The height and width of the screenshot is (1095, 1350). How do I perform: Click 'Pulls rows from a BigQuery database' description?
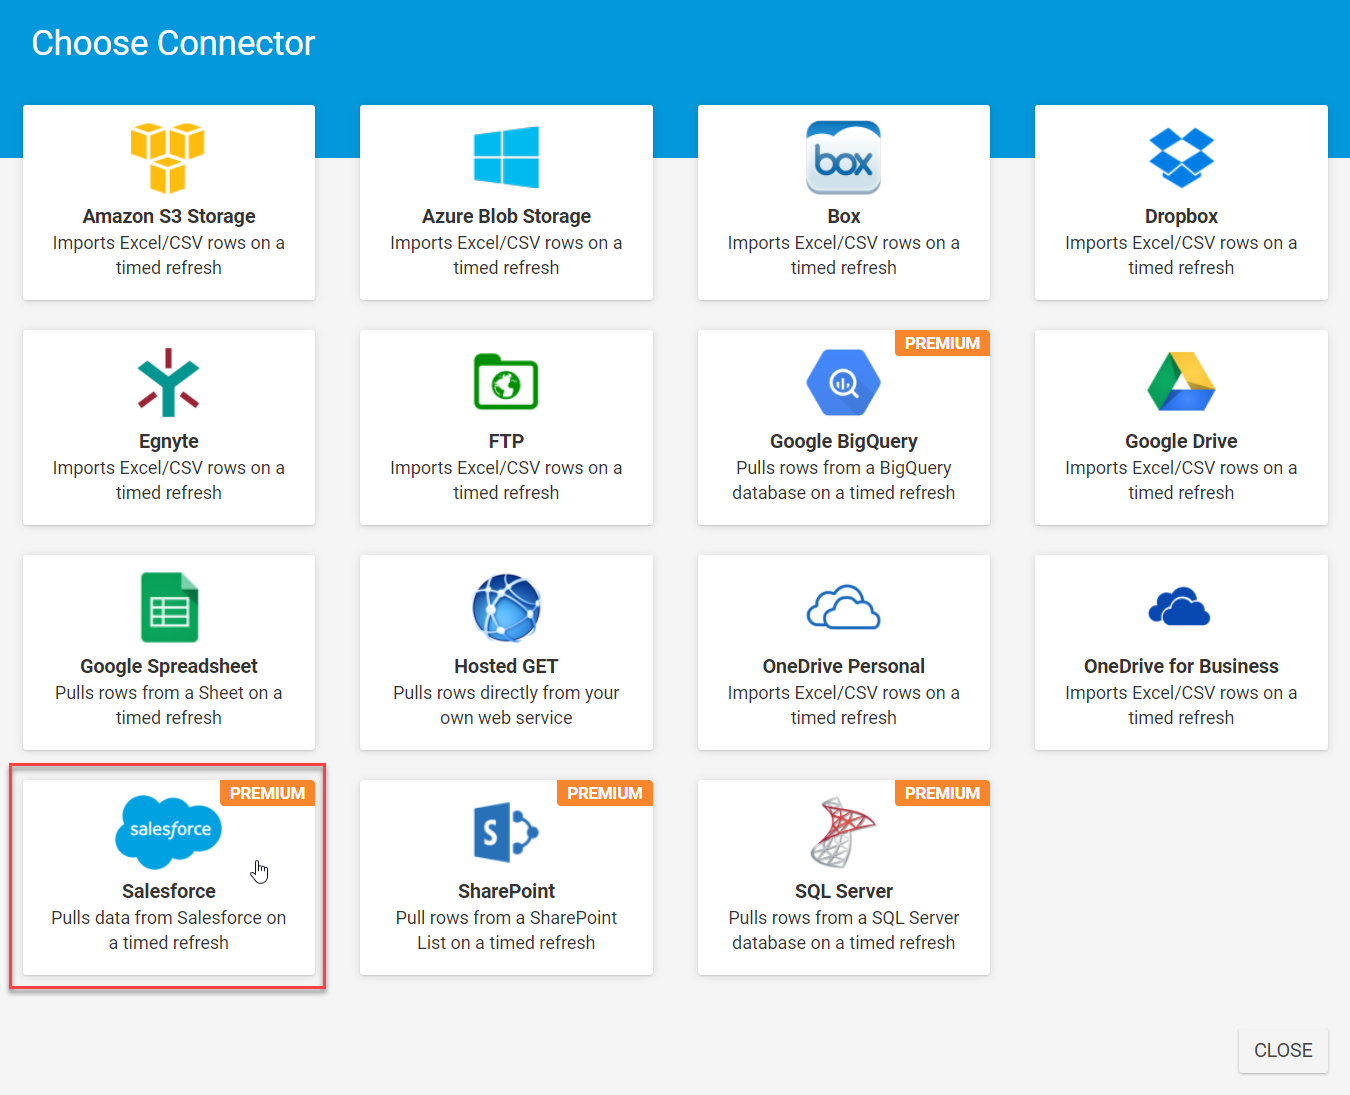click(844, 480)
